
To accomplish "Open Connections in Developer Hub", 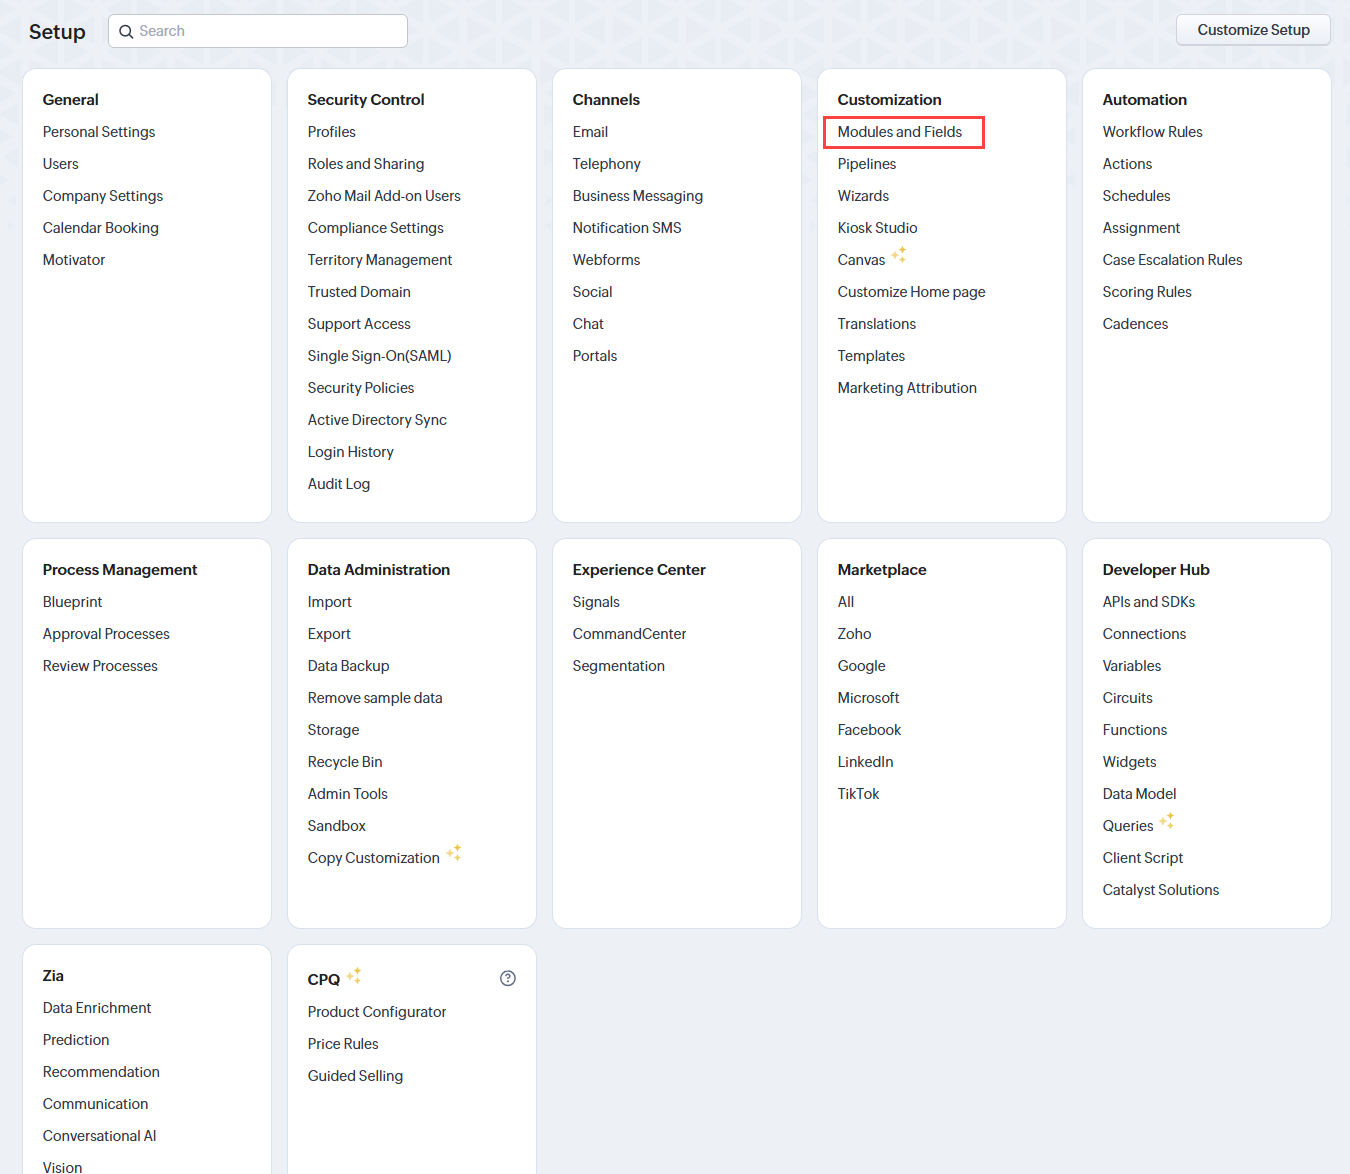I will 1145,634.
